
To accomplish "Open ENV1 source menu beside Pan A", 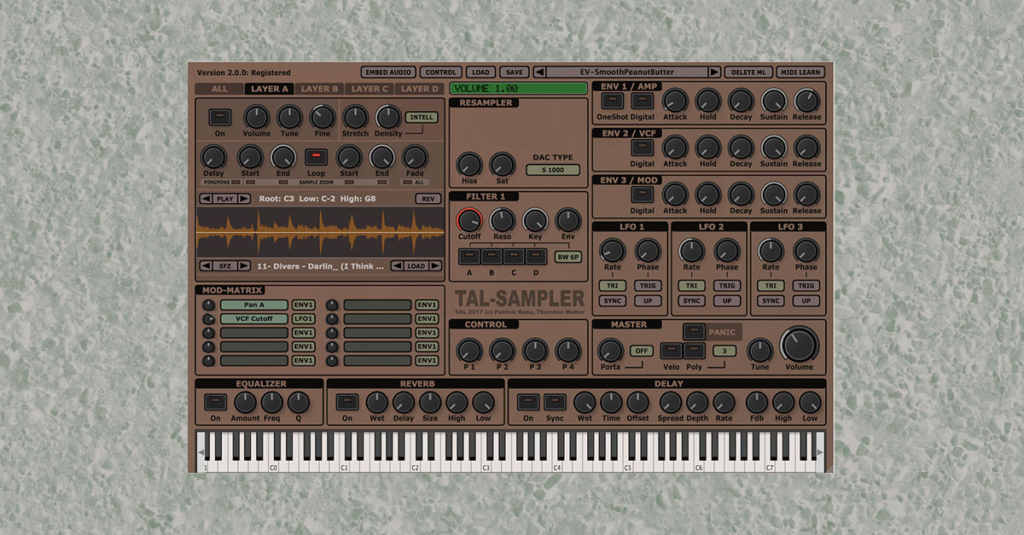I will coord(303,305).
